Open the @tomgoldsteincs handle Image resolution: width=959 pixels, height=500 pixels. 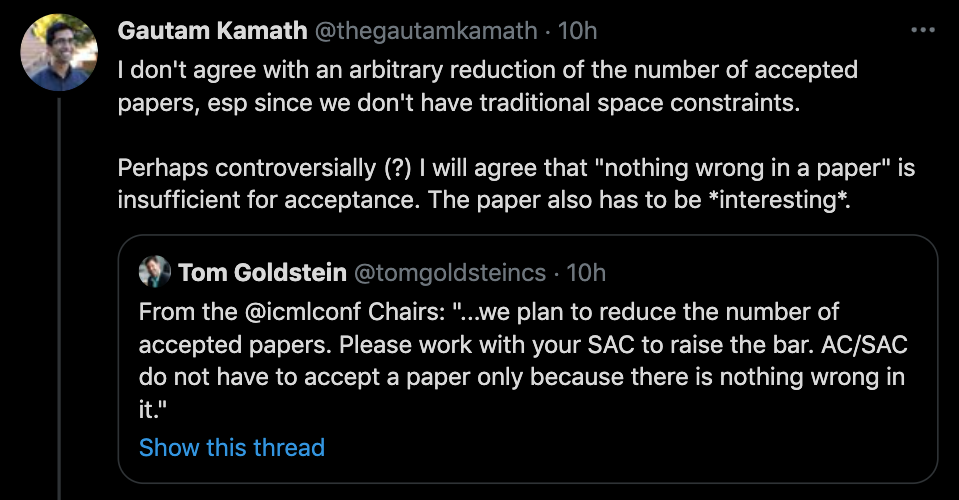coord(450,272)
